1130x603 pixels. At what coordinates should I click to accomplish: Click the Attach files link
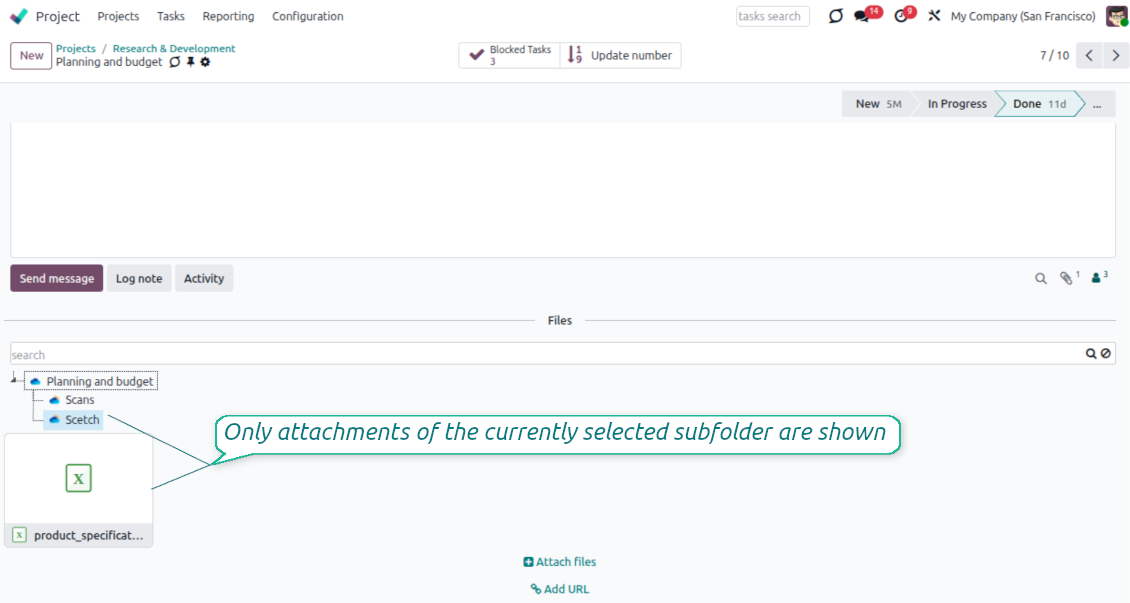point(560,562)
